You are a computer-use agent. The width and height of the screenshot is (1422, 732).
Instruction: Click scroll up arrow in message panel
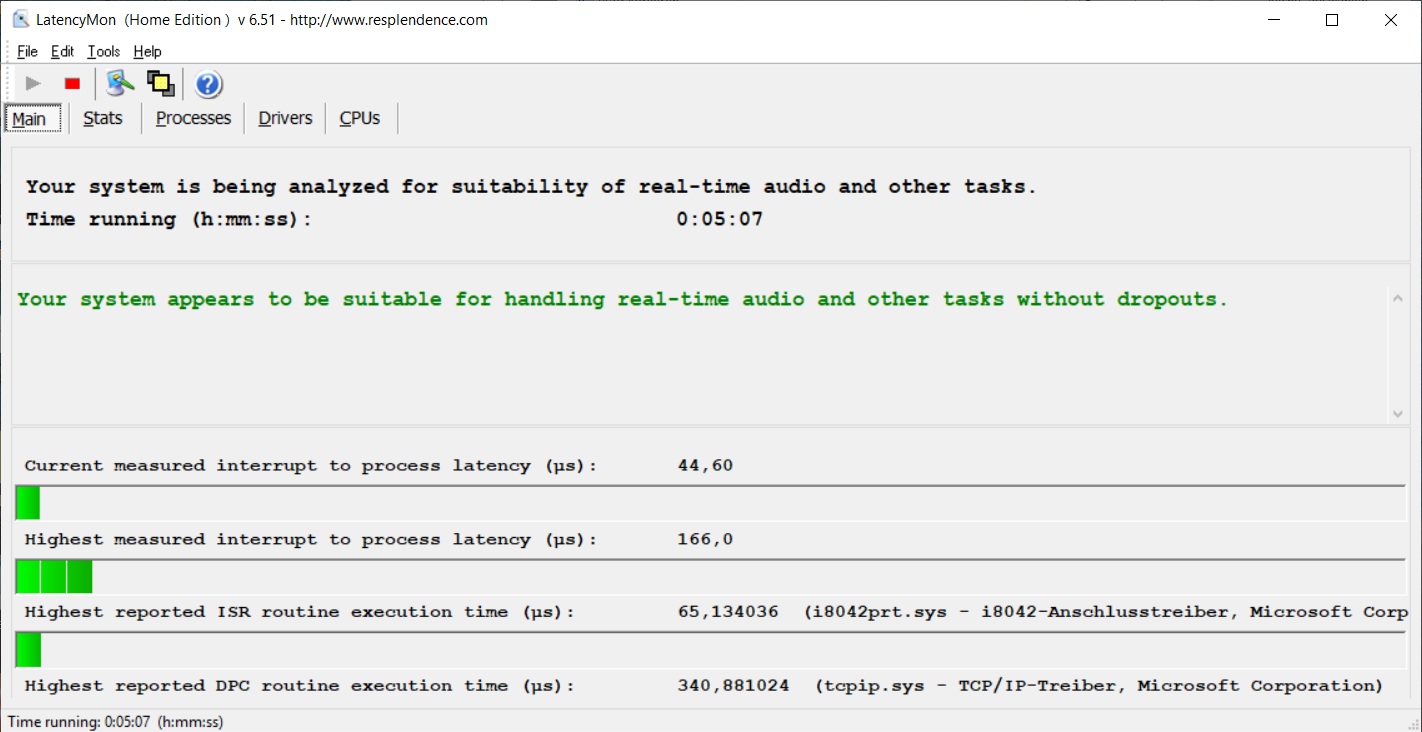pyautogui.click(x=1397, y=297)
